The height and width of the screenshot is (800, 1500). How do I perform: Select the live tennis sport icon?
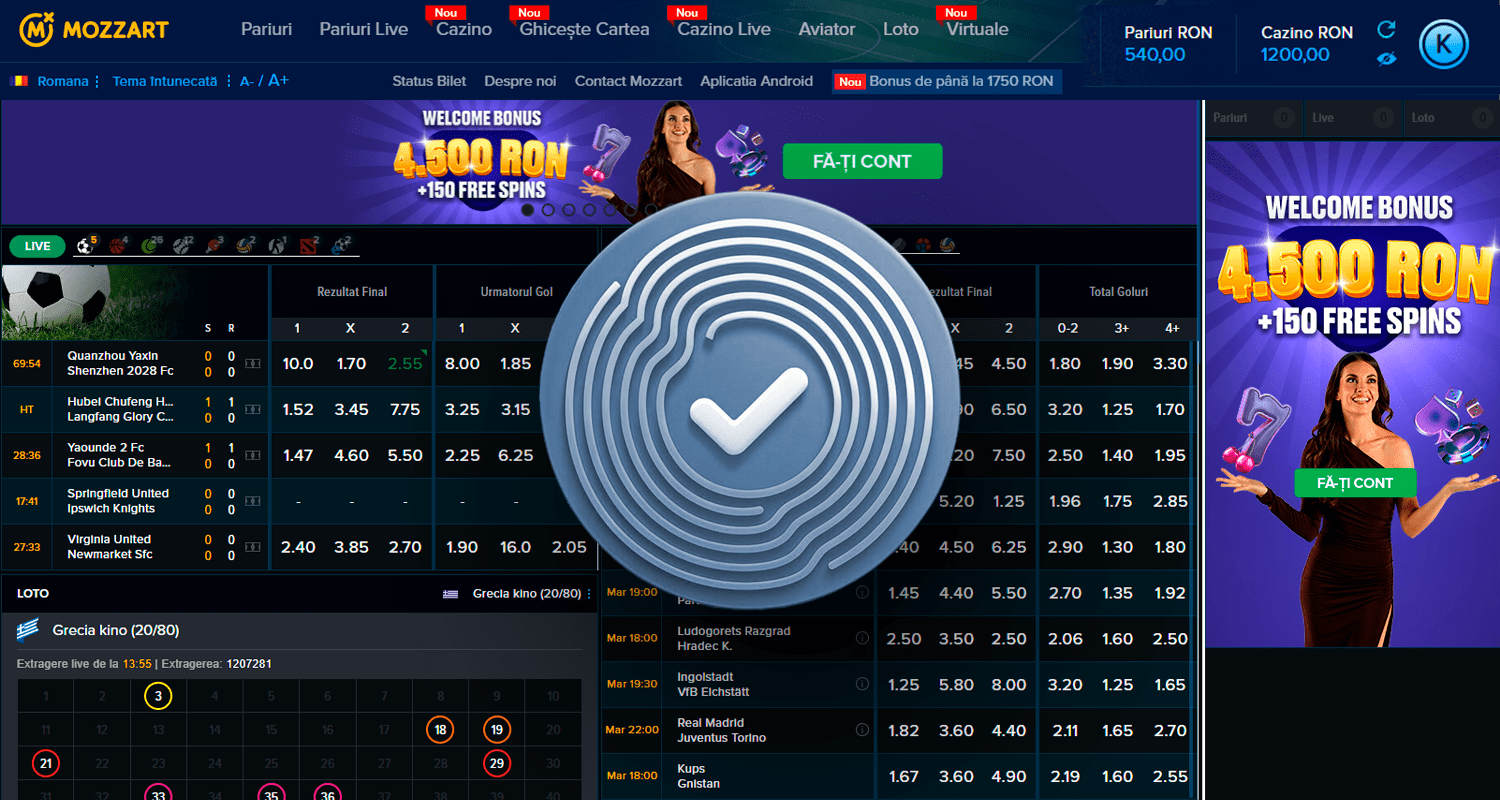(148, 246)
